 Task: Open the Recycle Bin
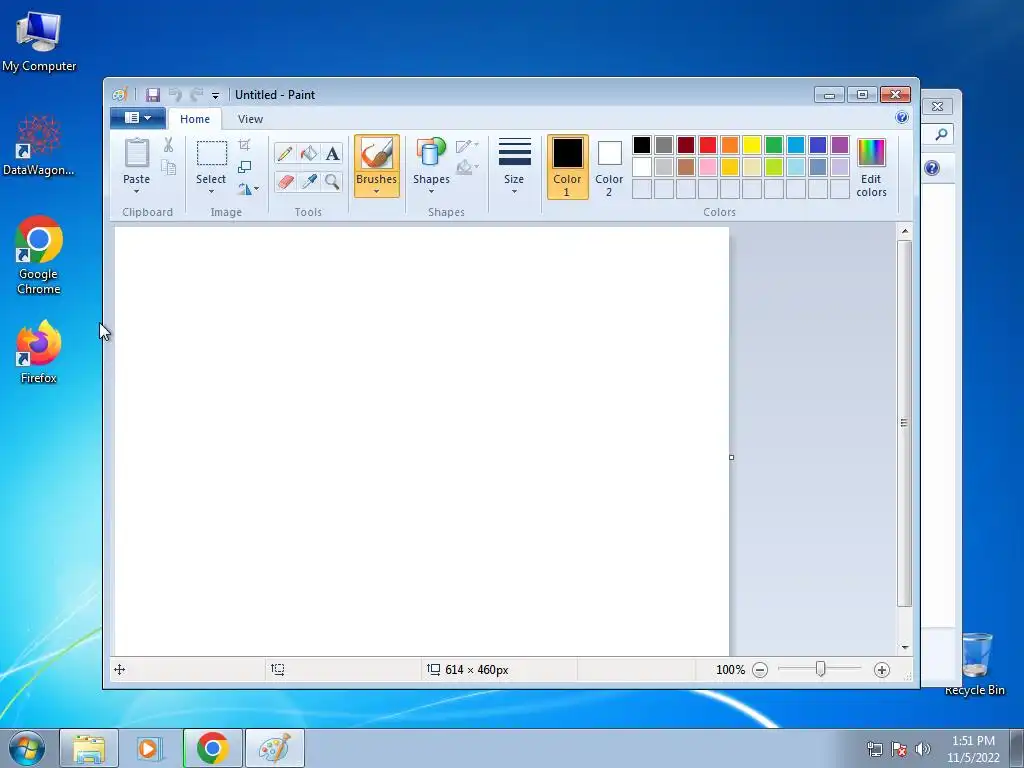tap(975, 663)
